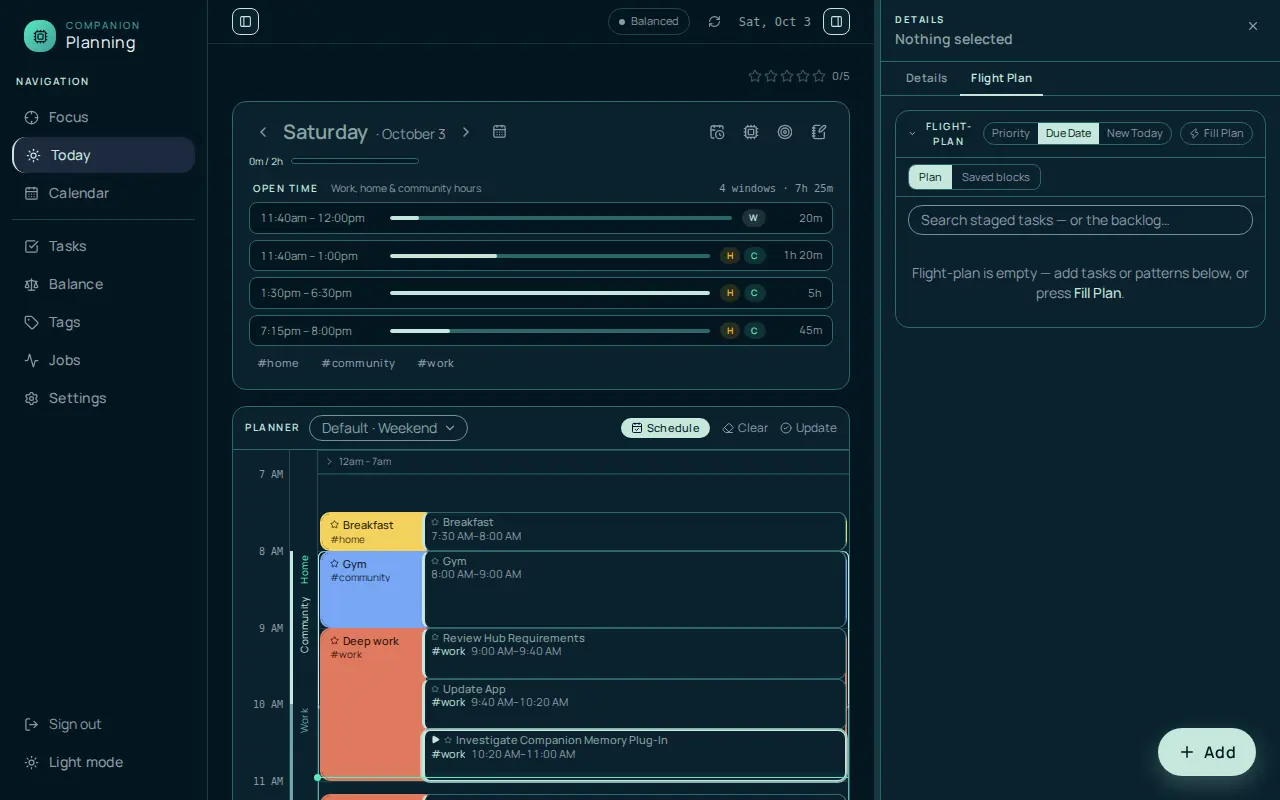1280x800 pixels.
Task: Collapse the left sidebar with the panel icon
Action: tap(245, 21)
